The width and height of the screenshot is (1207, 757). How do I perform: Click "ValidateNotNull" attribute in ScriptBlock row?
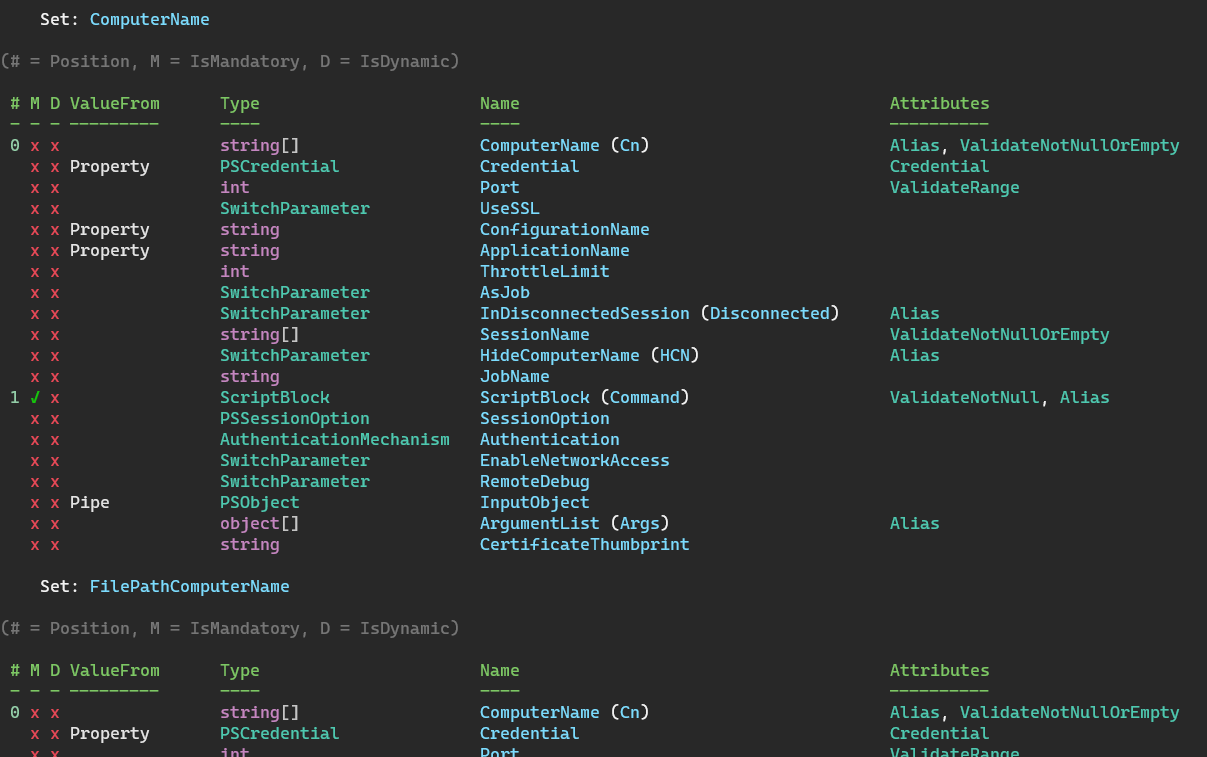[x=965, y=397]
